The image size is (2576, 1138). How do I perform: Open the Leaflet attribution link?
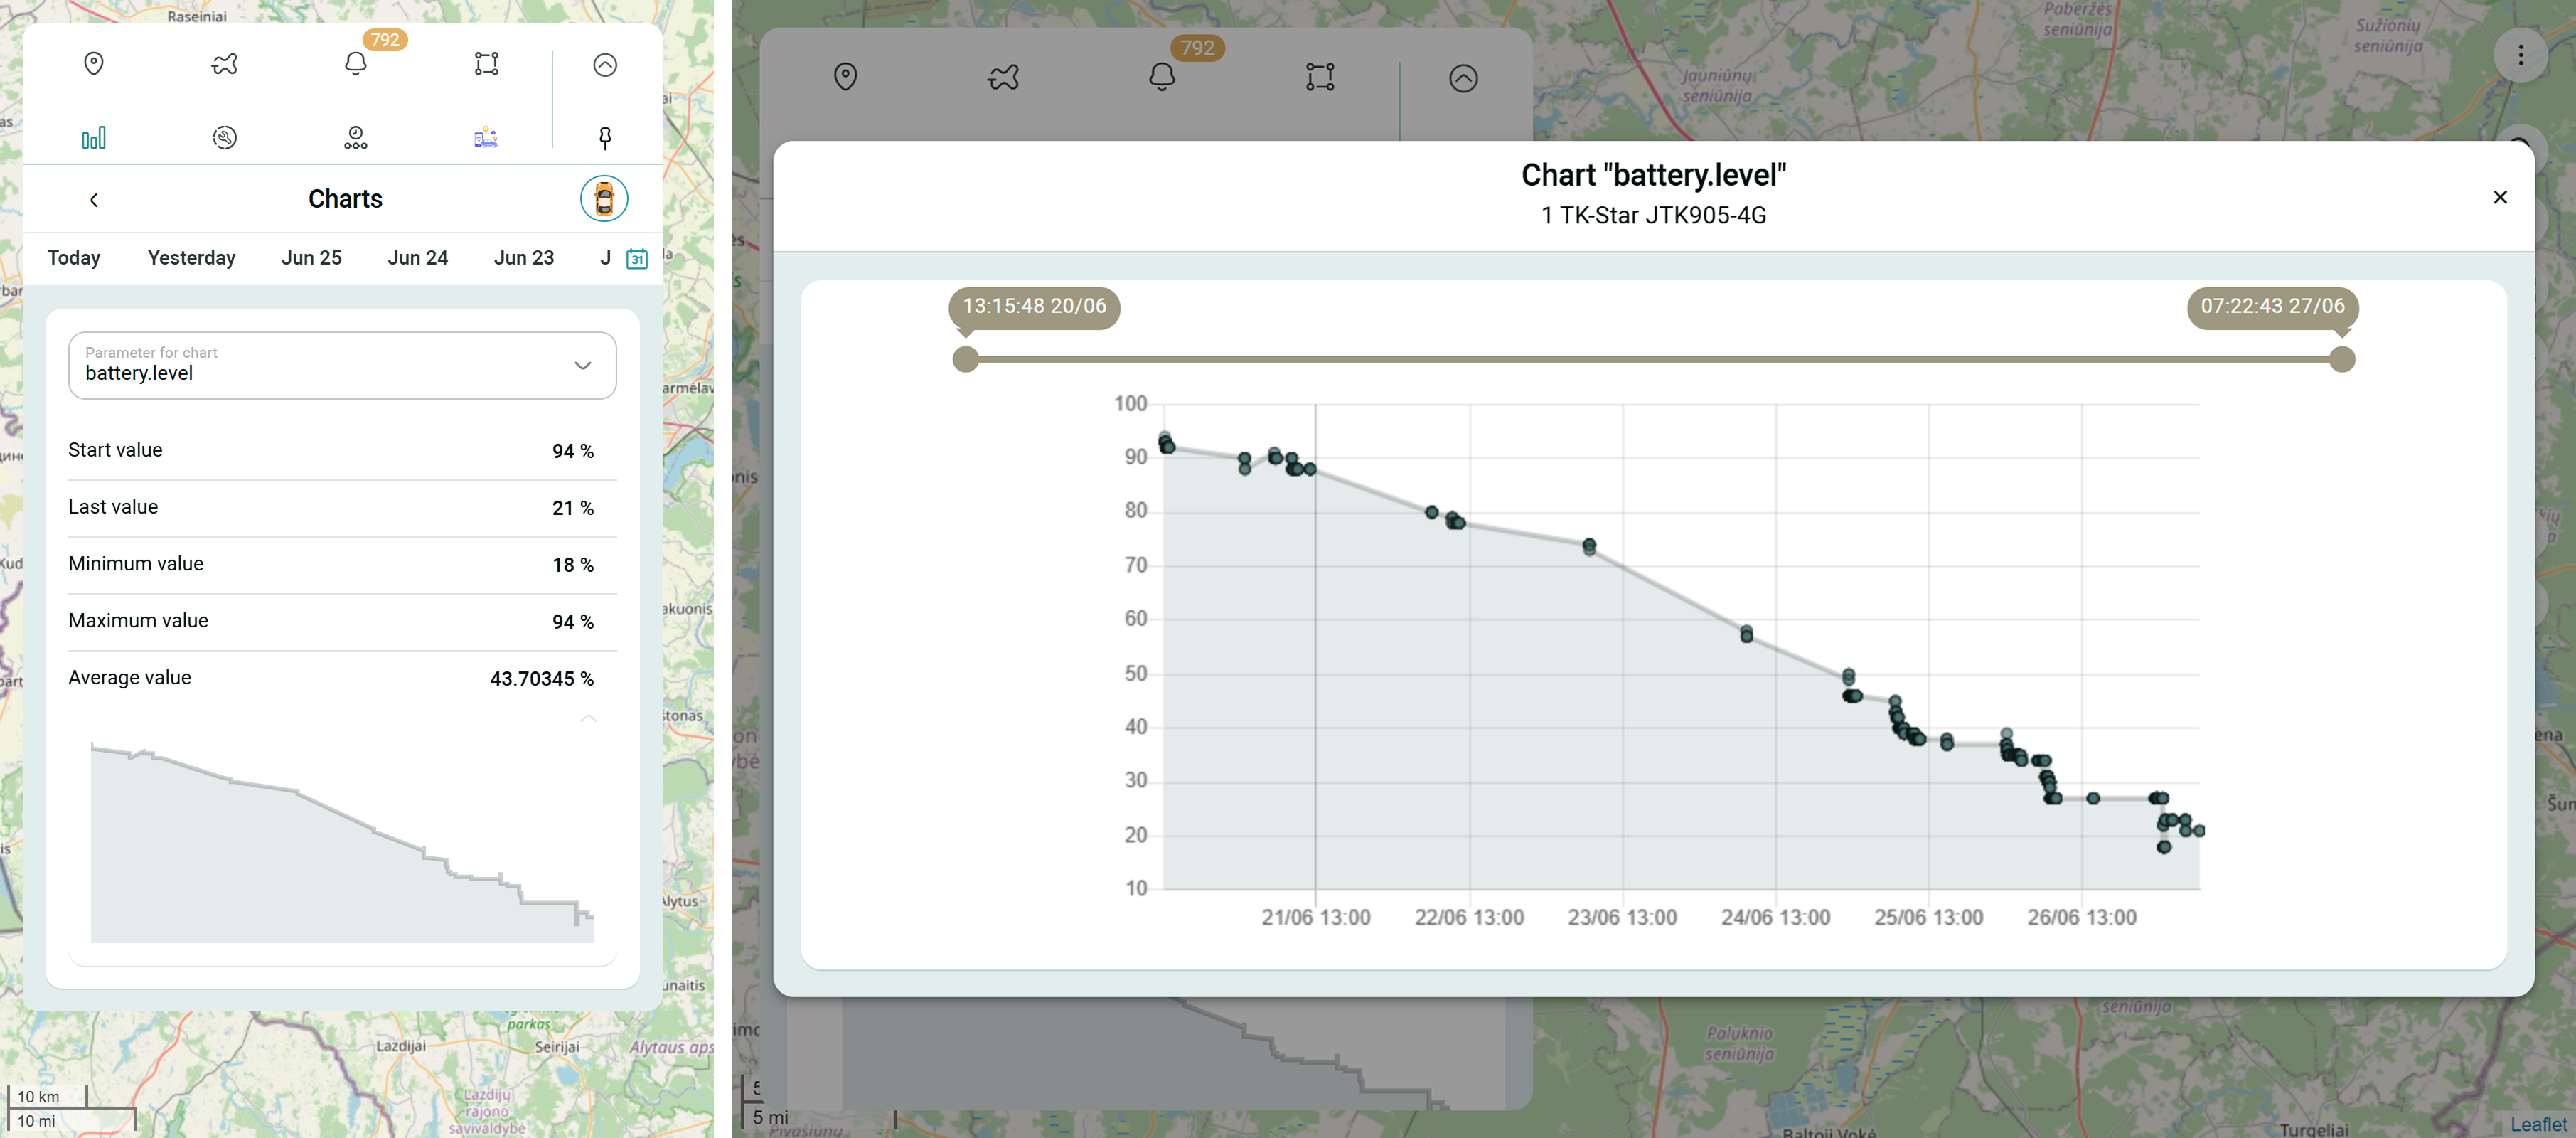click(2538, 1124)
